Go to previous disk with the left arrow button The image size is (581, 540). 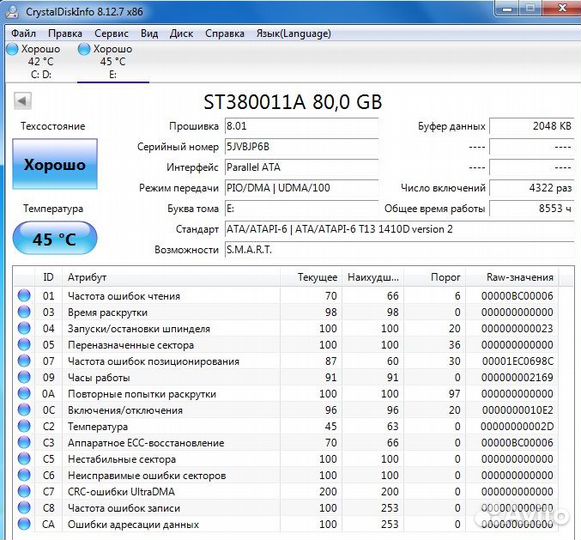[23, 101]
